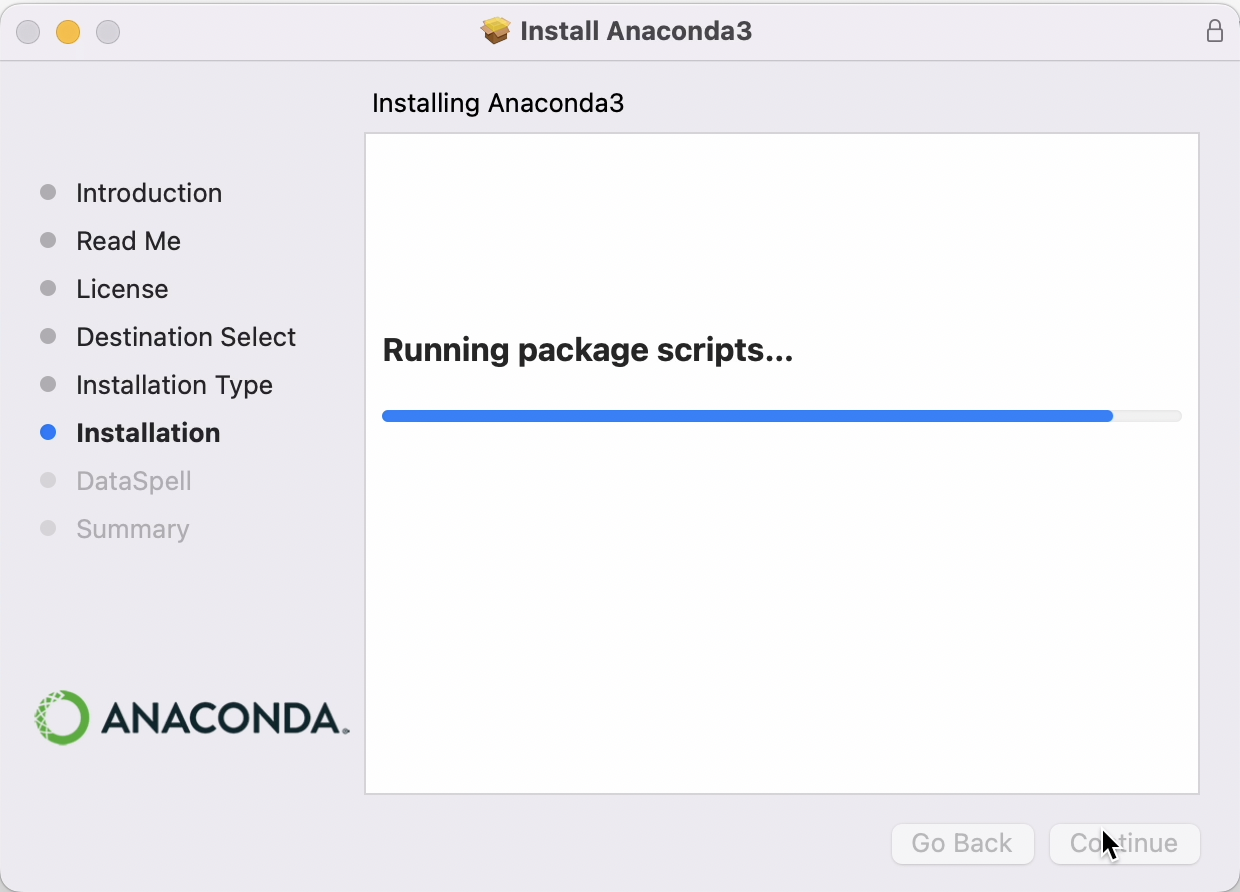The width and height of the screenshot is (1240, 892).
Task: Select the Destination Select step
Action: (185, 337)
